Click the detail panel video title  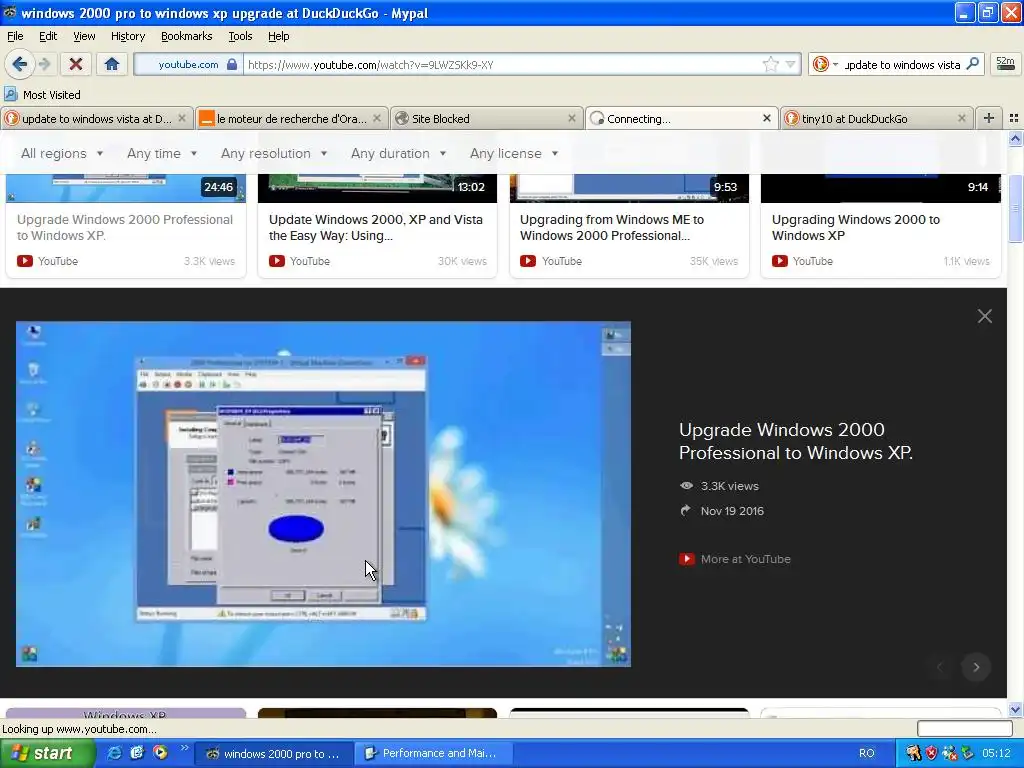click(x=795, y=441)
